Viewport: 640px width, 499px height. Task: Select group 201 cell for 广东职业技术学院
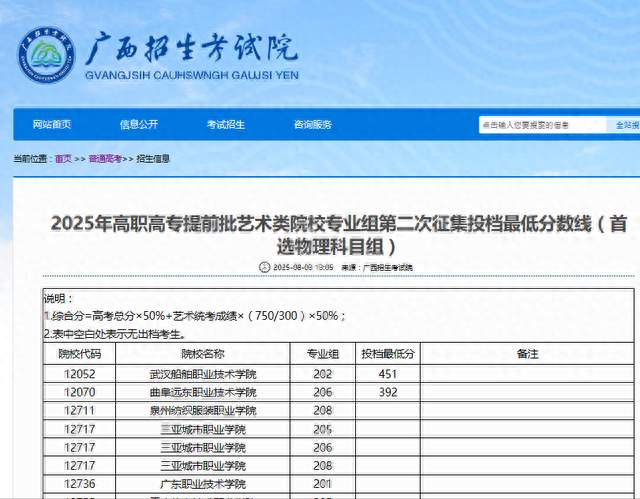point(322,484)
